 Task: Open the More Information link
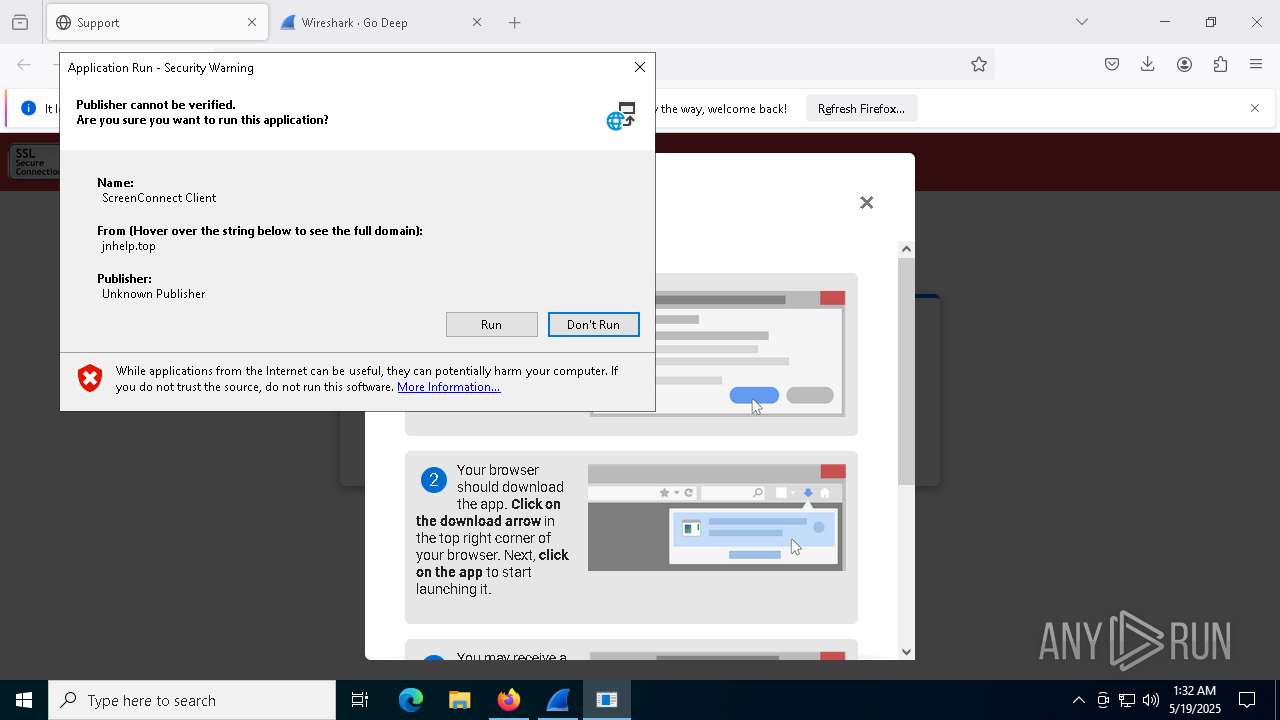(x=448, y=387)
